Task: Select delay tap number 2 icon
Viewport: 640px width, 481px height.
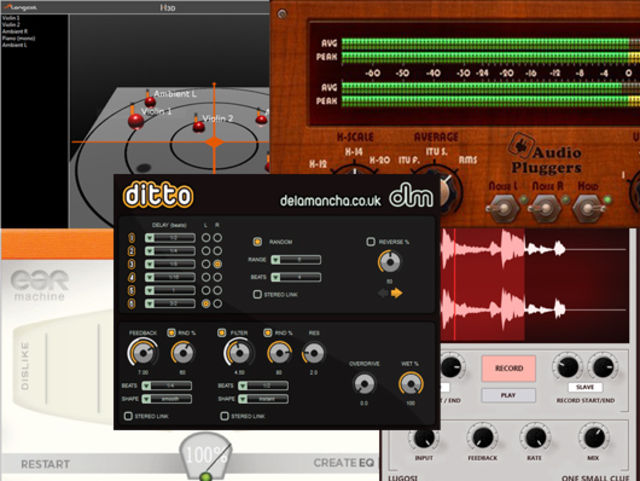Action: (131, 251)
